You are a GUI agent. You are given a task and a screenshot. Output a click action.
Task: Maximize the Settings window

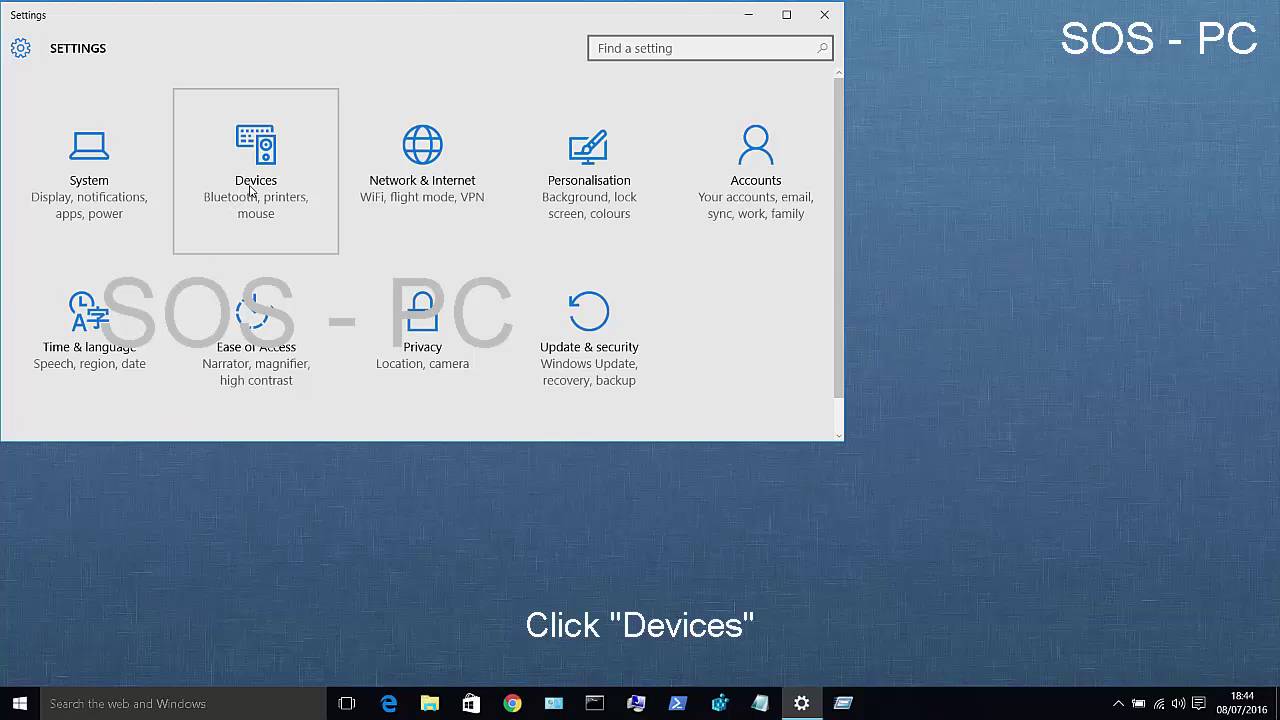click(x=787, y=15)
